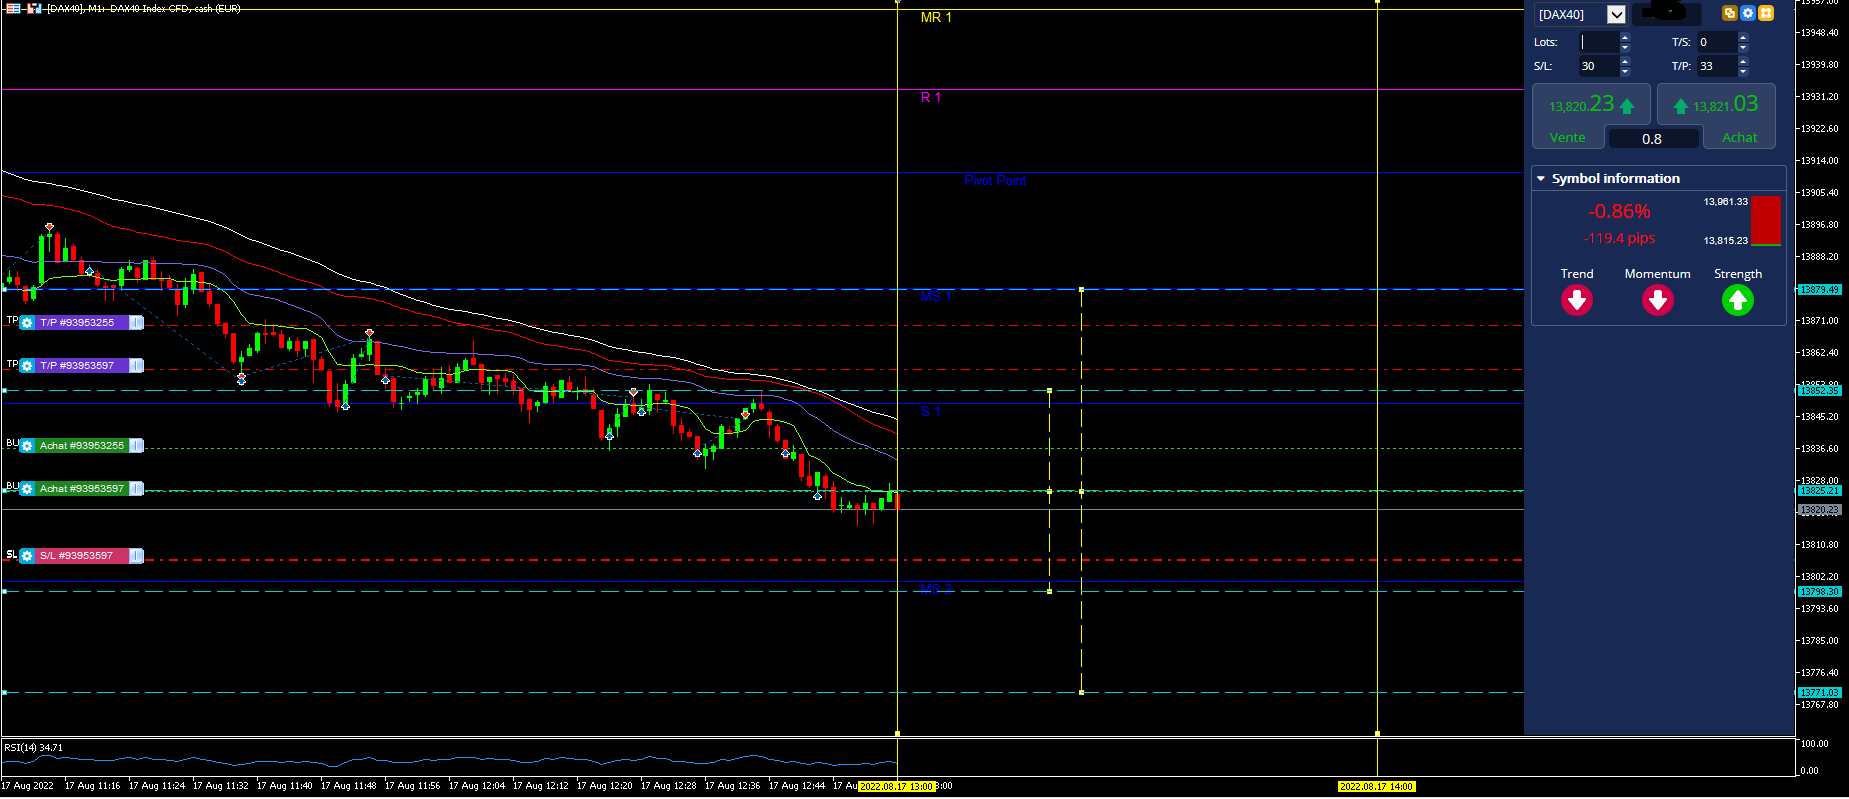Decrease Lots value with down stepper
Screen dimensions: 1849x799
1625,47
